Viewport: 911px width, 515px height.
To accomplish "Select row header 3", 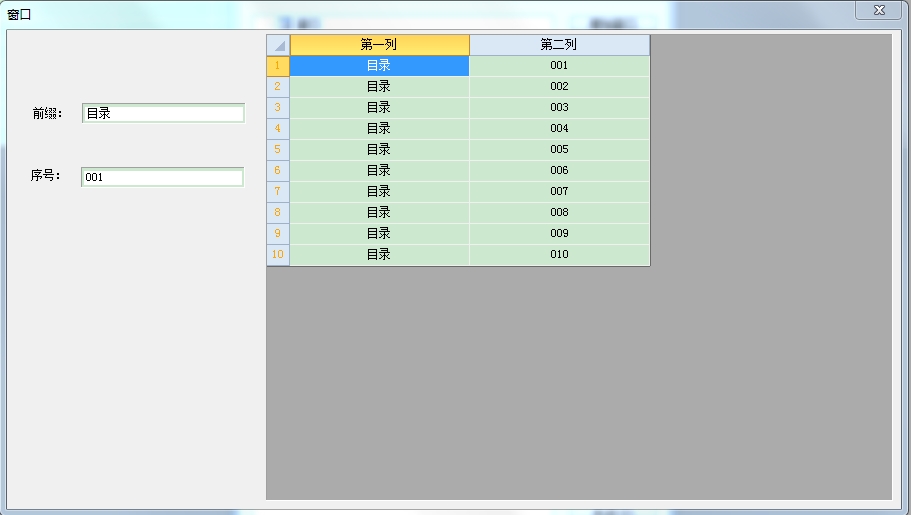I will (x=278, y=108).
